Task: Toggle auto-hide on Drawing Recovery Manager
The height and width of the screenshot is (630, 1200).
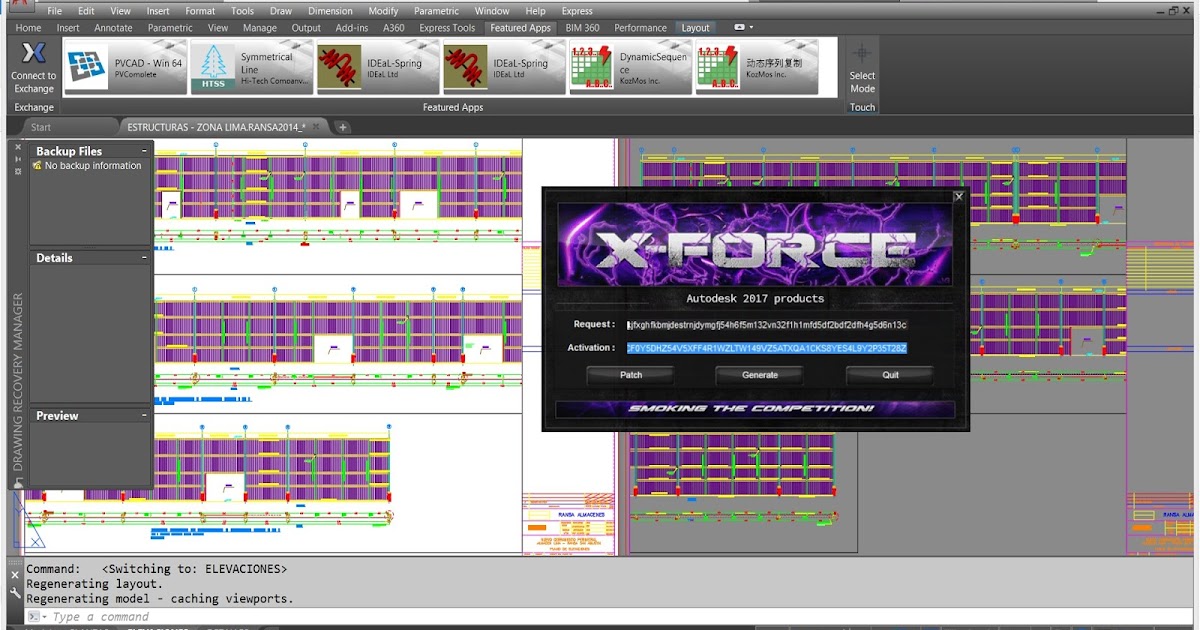Action: 18,159
